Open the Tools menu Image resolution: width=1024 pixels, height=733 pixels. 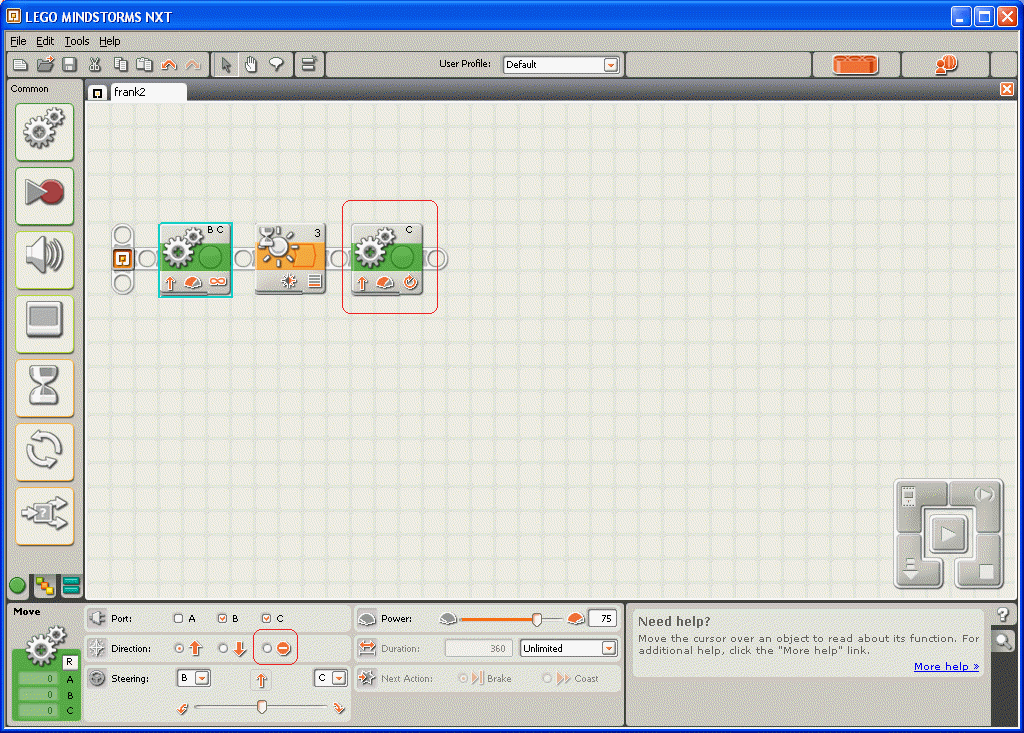pyautogui.click(x=77, y=41)
